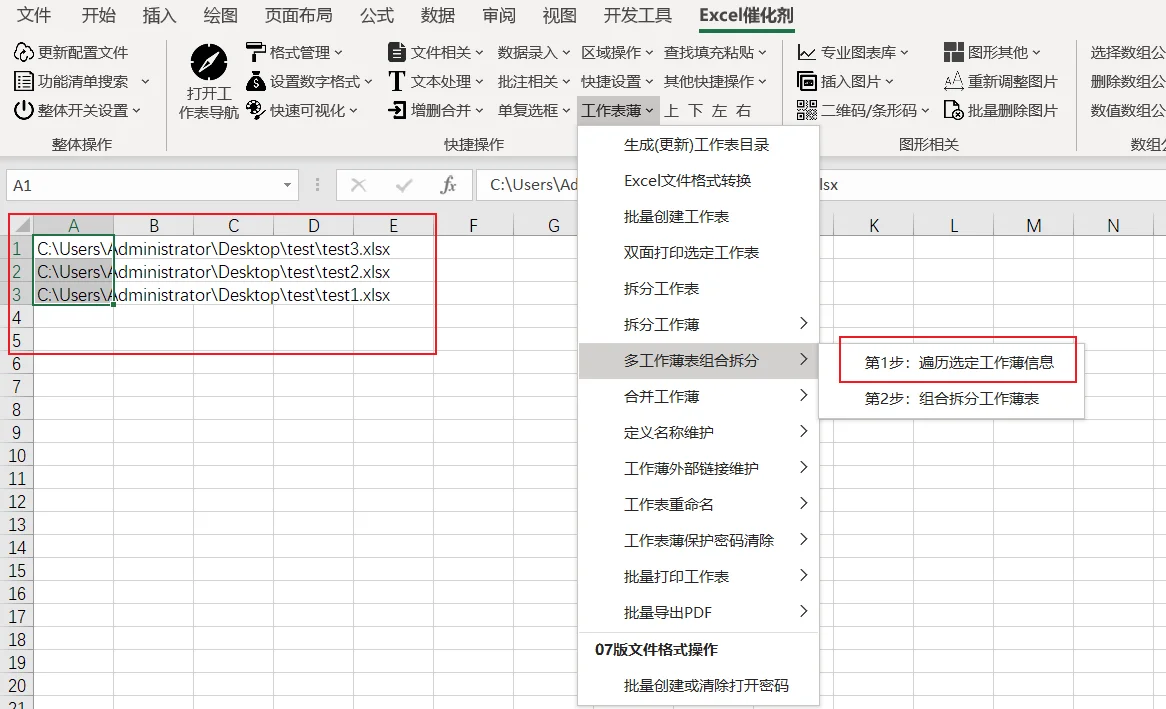
Task: Select the cell containing test2.xlsx path
Action: [x=74, y=272]
